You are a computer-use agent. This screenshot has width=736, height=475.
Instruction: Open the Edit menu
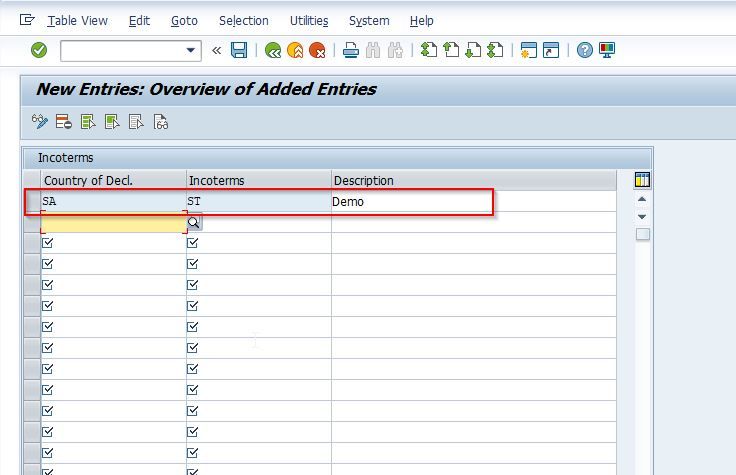139,21
